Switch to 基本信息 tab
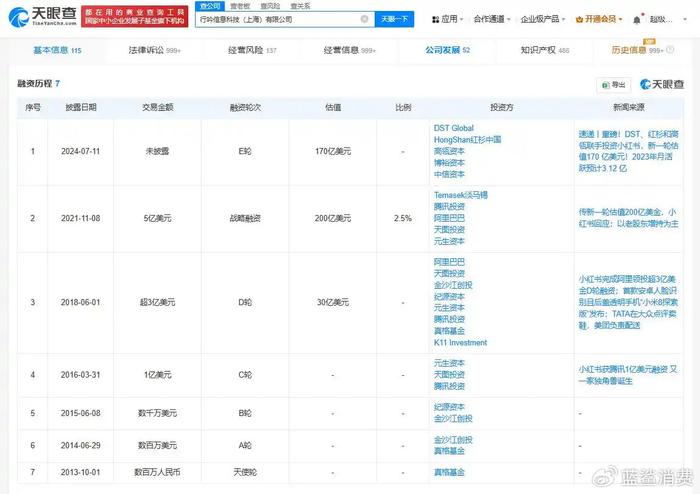The height and width of the screenshot is (494, 700). pyautogui.click(x=57, y=50)
